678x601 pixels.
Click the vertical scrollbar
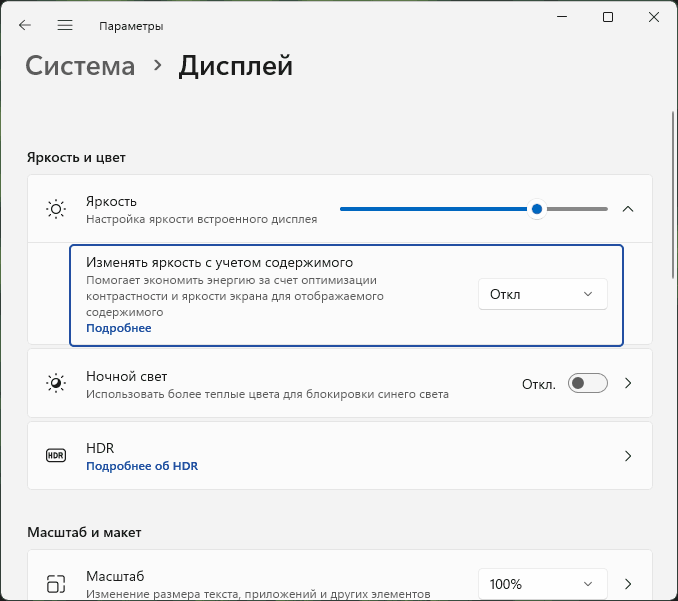point(673,195)
